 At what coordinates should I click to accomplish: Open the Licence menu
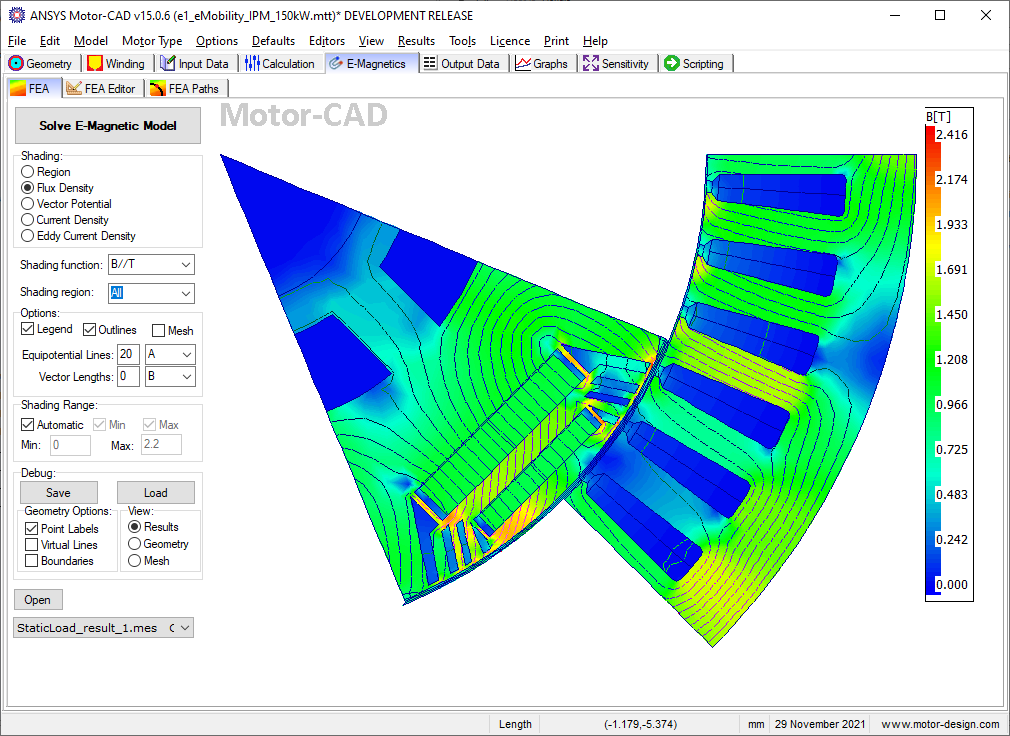click(510, 41)
